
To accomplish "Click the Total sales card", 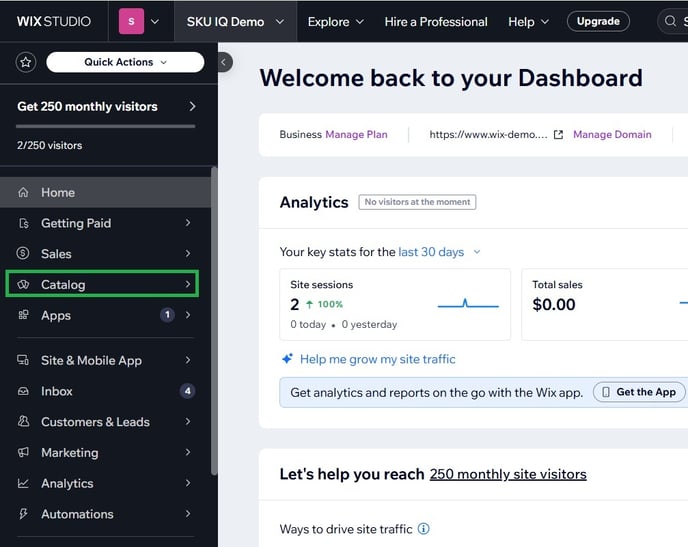I will (605, 304).
